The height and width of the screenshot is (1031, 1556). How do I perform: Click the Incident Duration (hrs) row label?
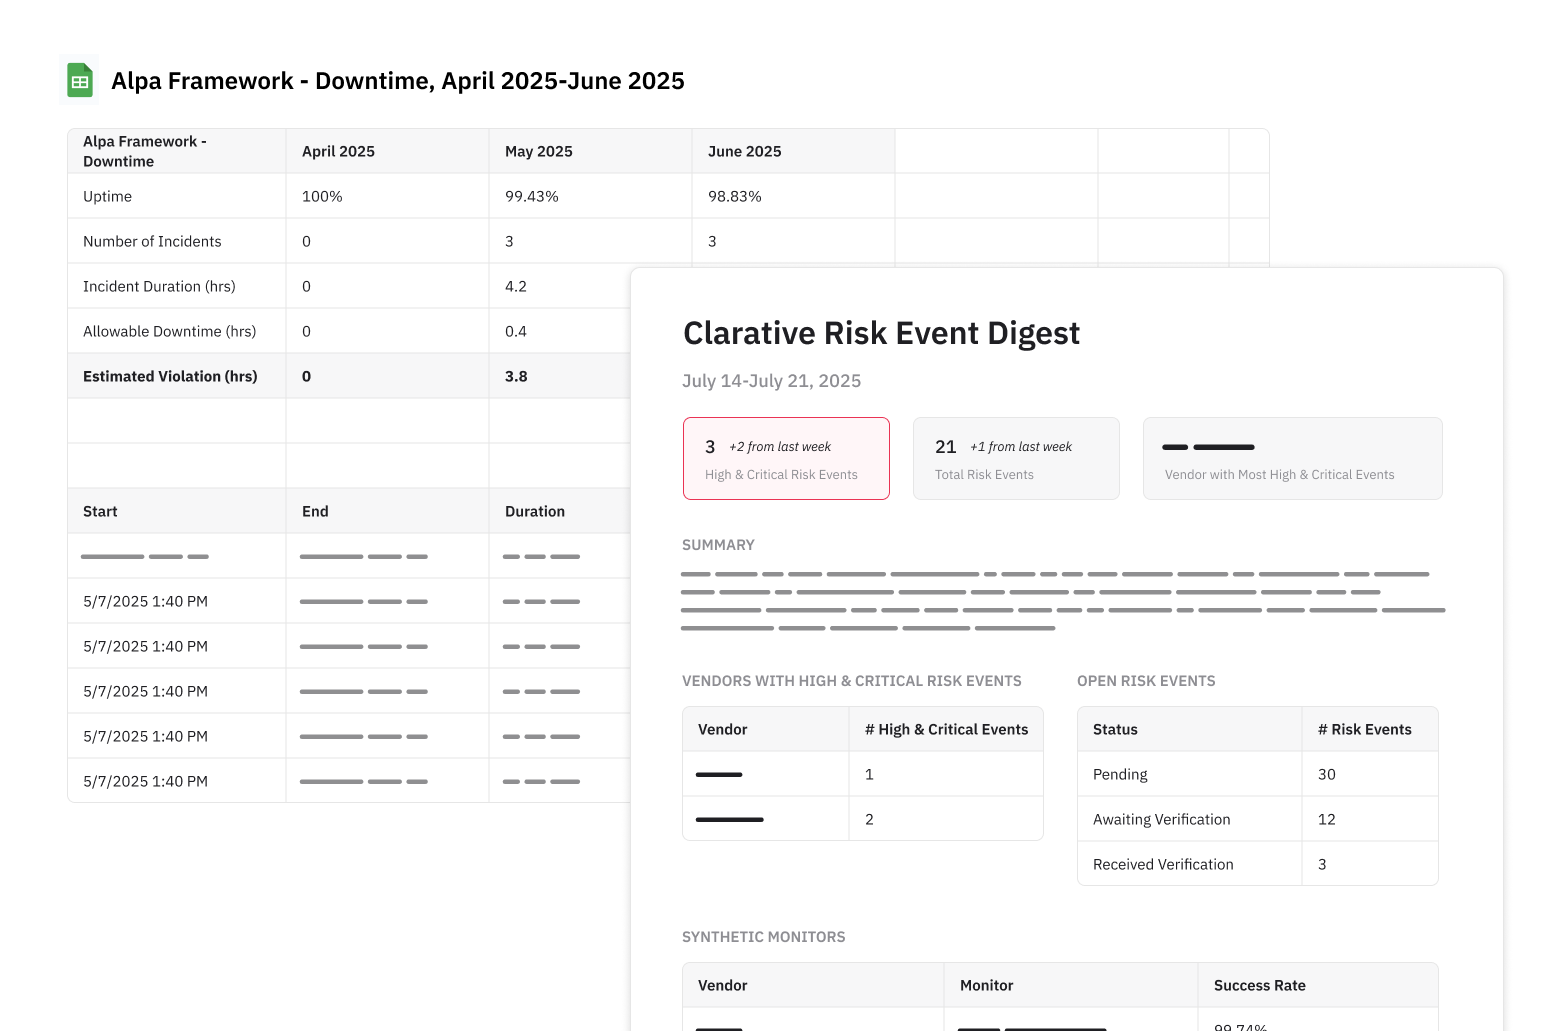pos(159,286)
